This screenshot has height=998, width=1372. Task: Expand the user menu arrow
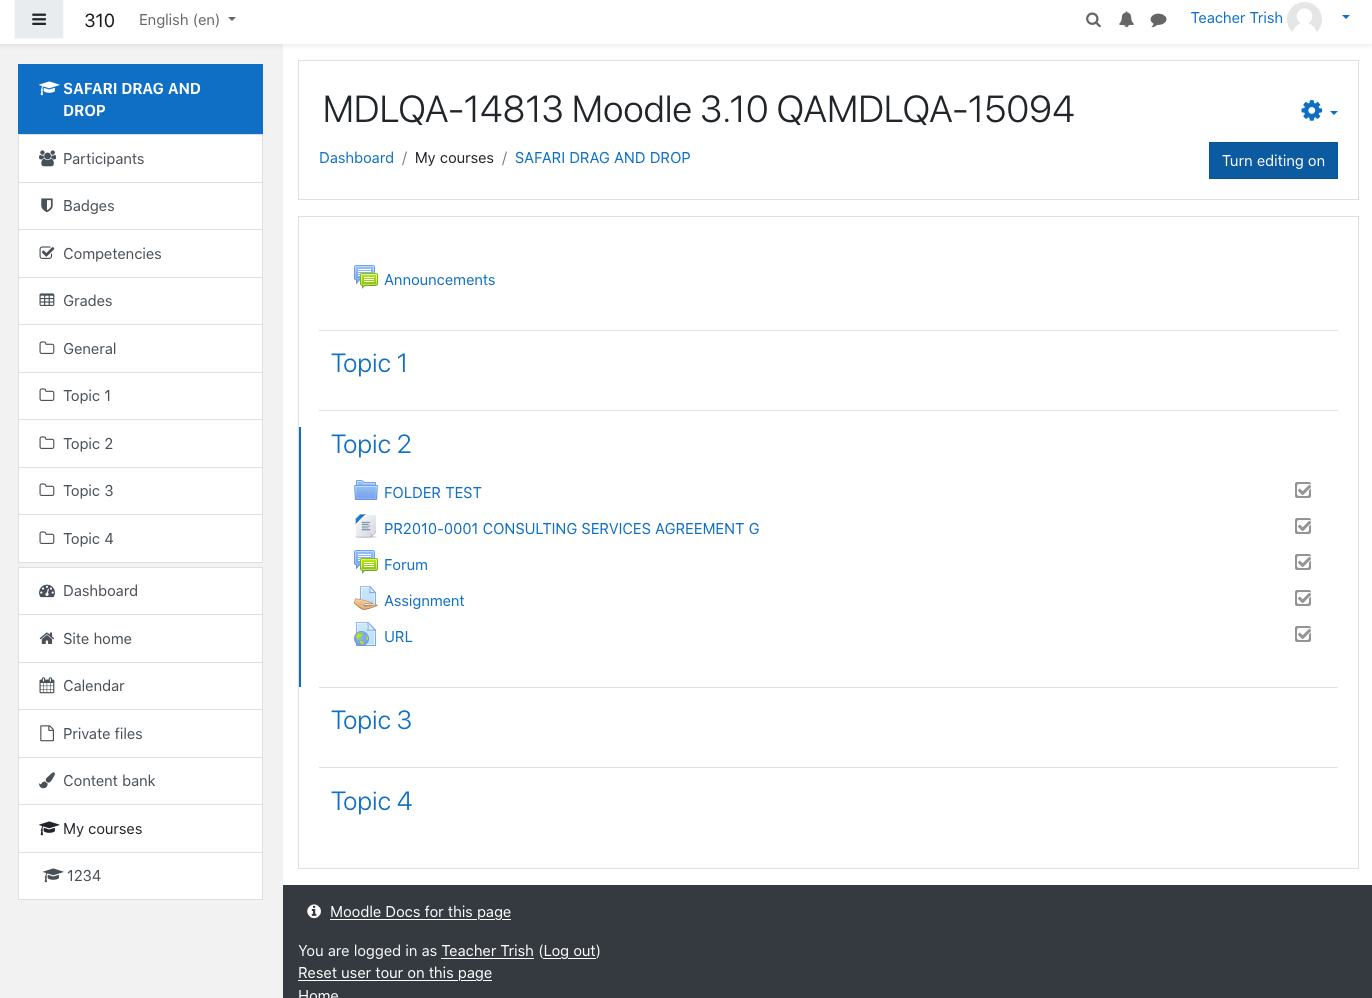click(x=1346, y=17)
